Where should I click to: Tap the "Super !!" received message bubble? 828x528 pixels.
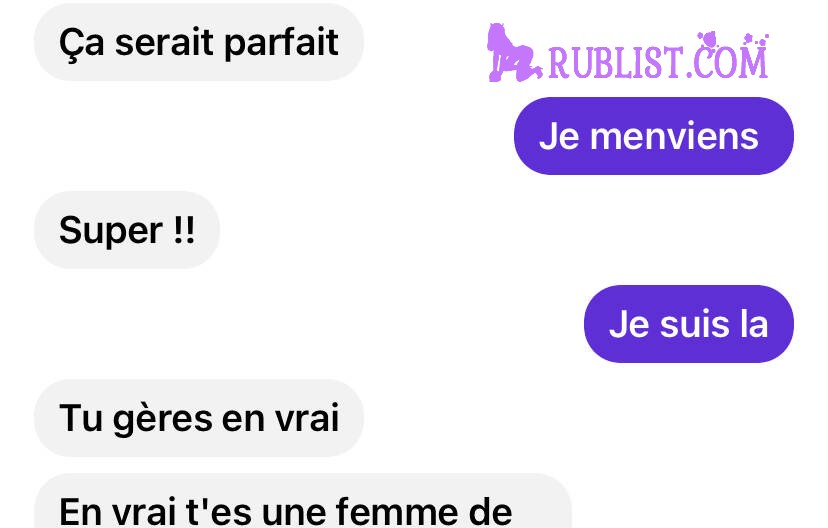coord(127,230)
